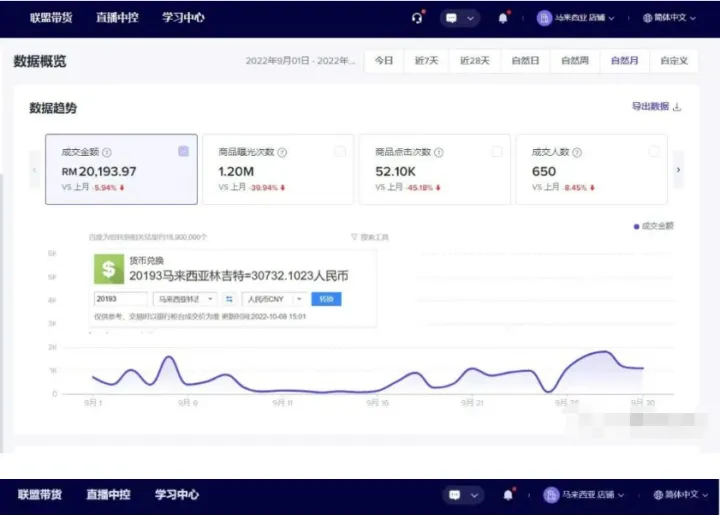
Task: Click the 9月 16 axis marker
Action: tap(377, 403)
